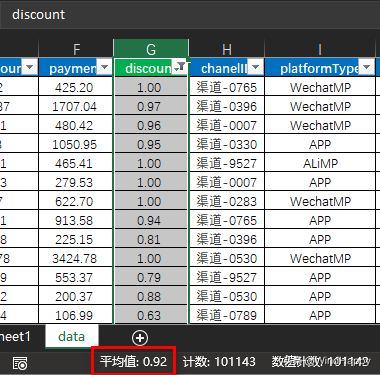The height and width of the screenshot is (375, 380).
Task: Select discount cell 0.96
Action: [151, 125]
